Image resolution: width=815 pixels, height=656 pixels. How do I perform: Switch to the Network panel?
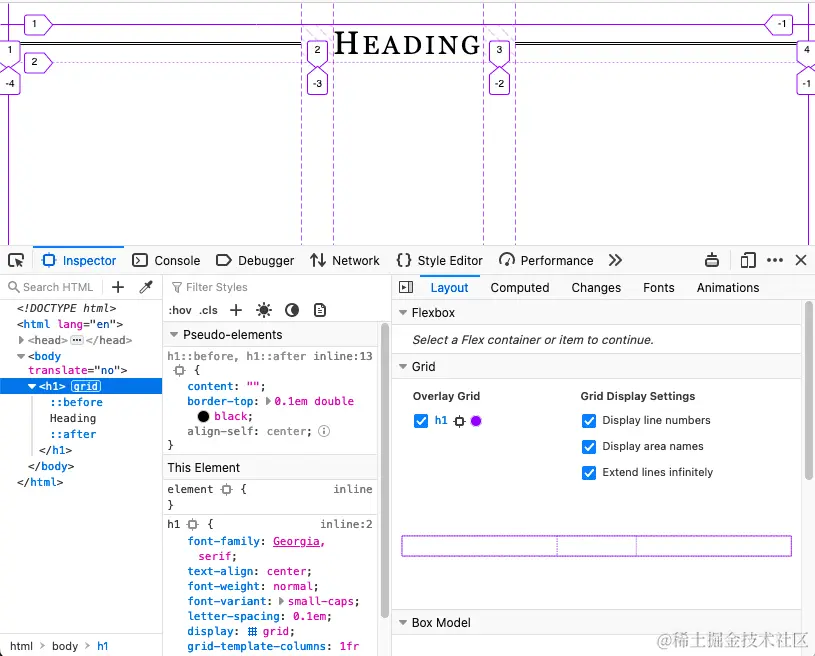click(x=345, y=260)
